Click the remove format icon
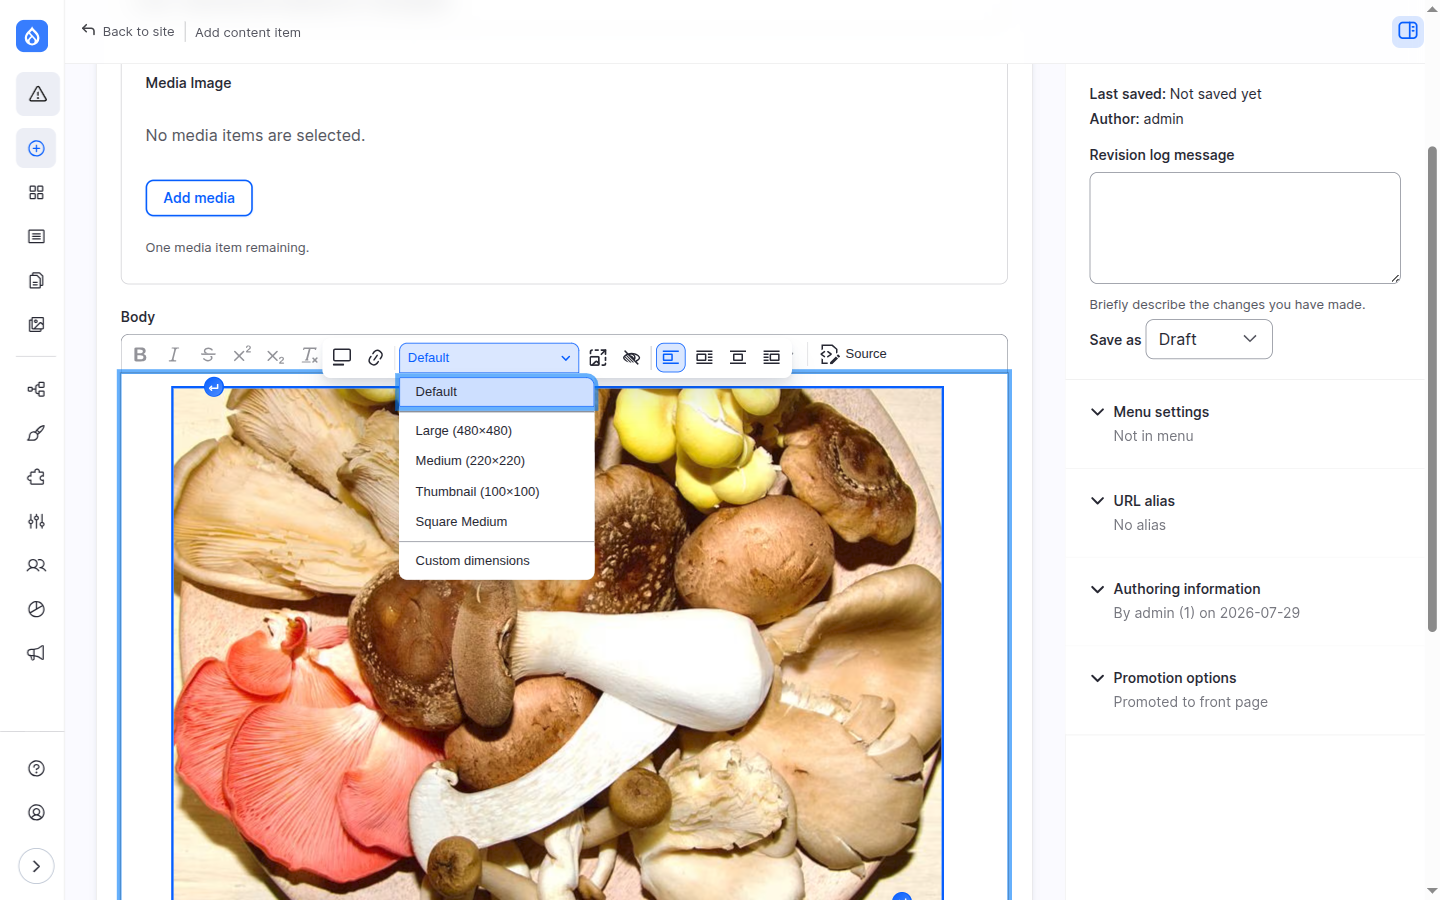The height and width of the screenshot is (900, 1440). click(x=310, y=355)
